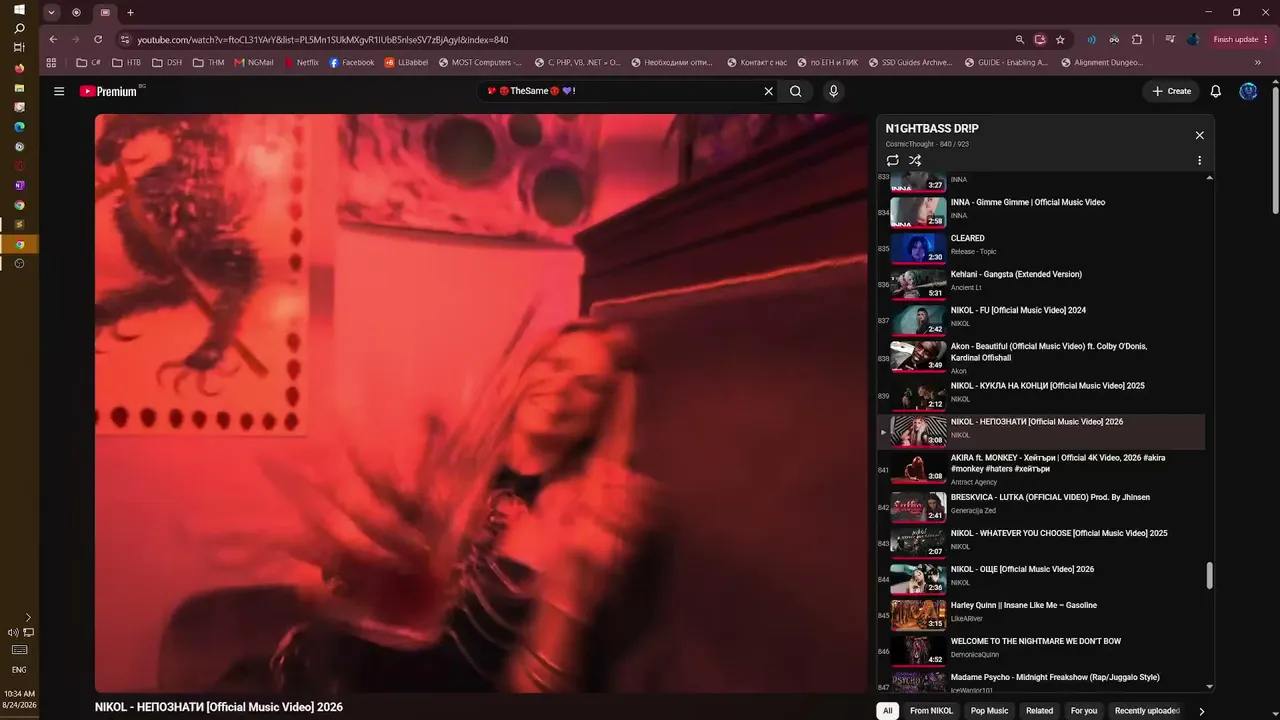
Task: Open the C# bookmarks folder
Action: (x=89, y=62)
